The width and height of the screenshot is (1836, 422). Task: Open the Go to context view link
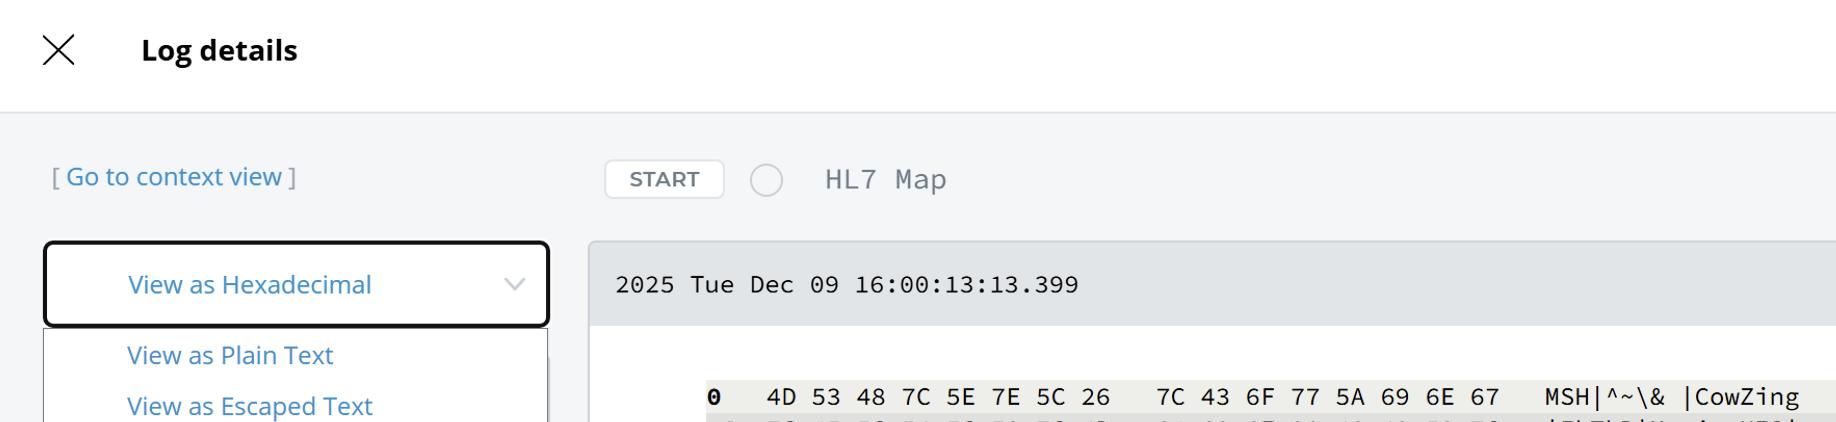(174, 177)
